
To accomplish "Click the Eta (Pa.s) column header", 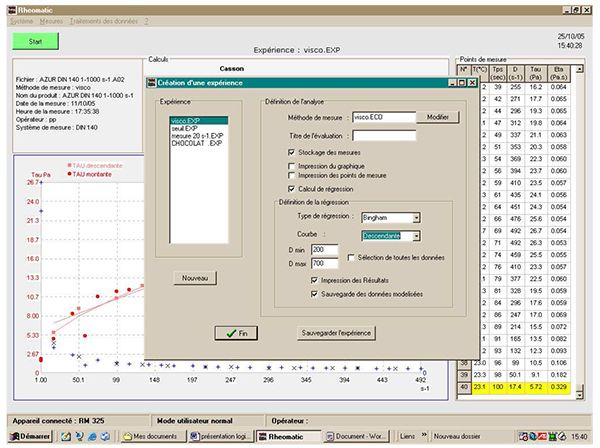I will click(558, 73).
